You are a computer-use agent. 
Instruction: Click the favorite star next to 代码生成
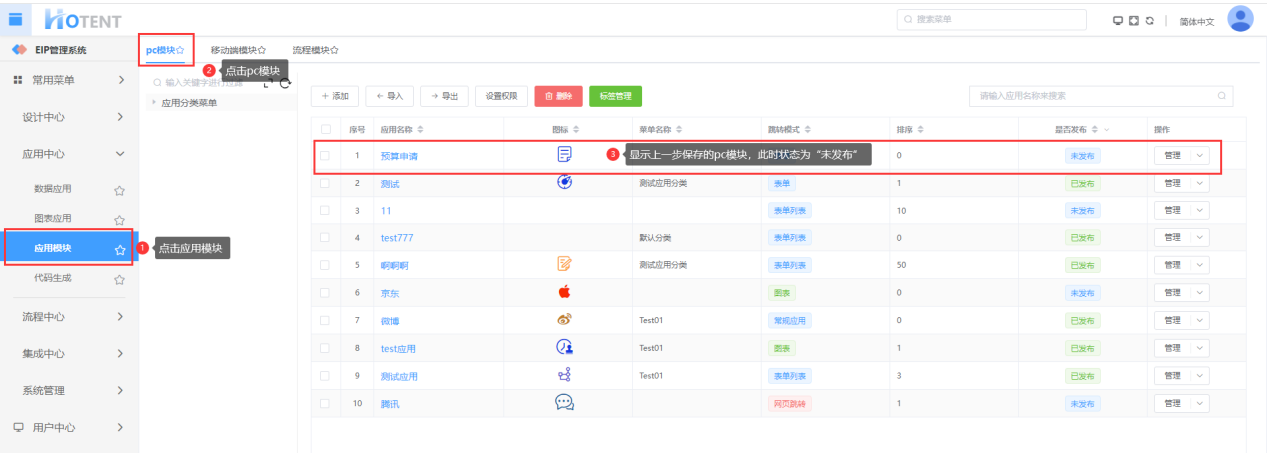(x=119, y=279)
